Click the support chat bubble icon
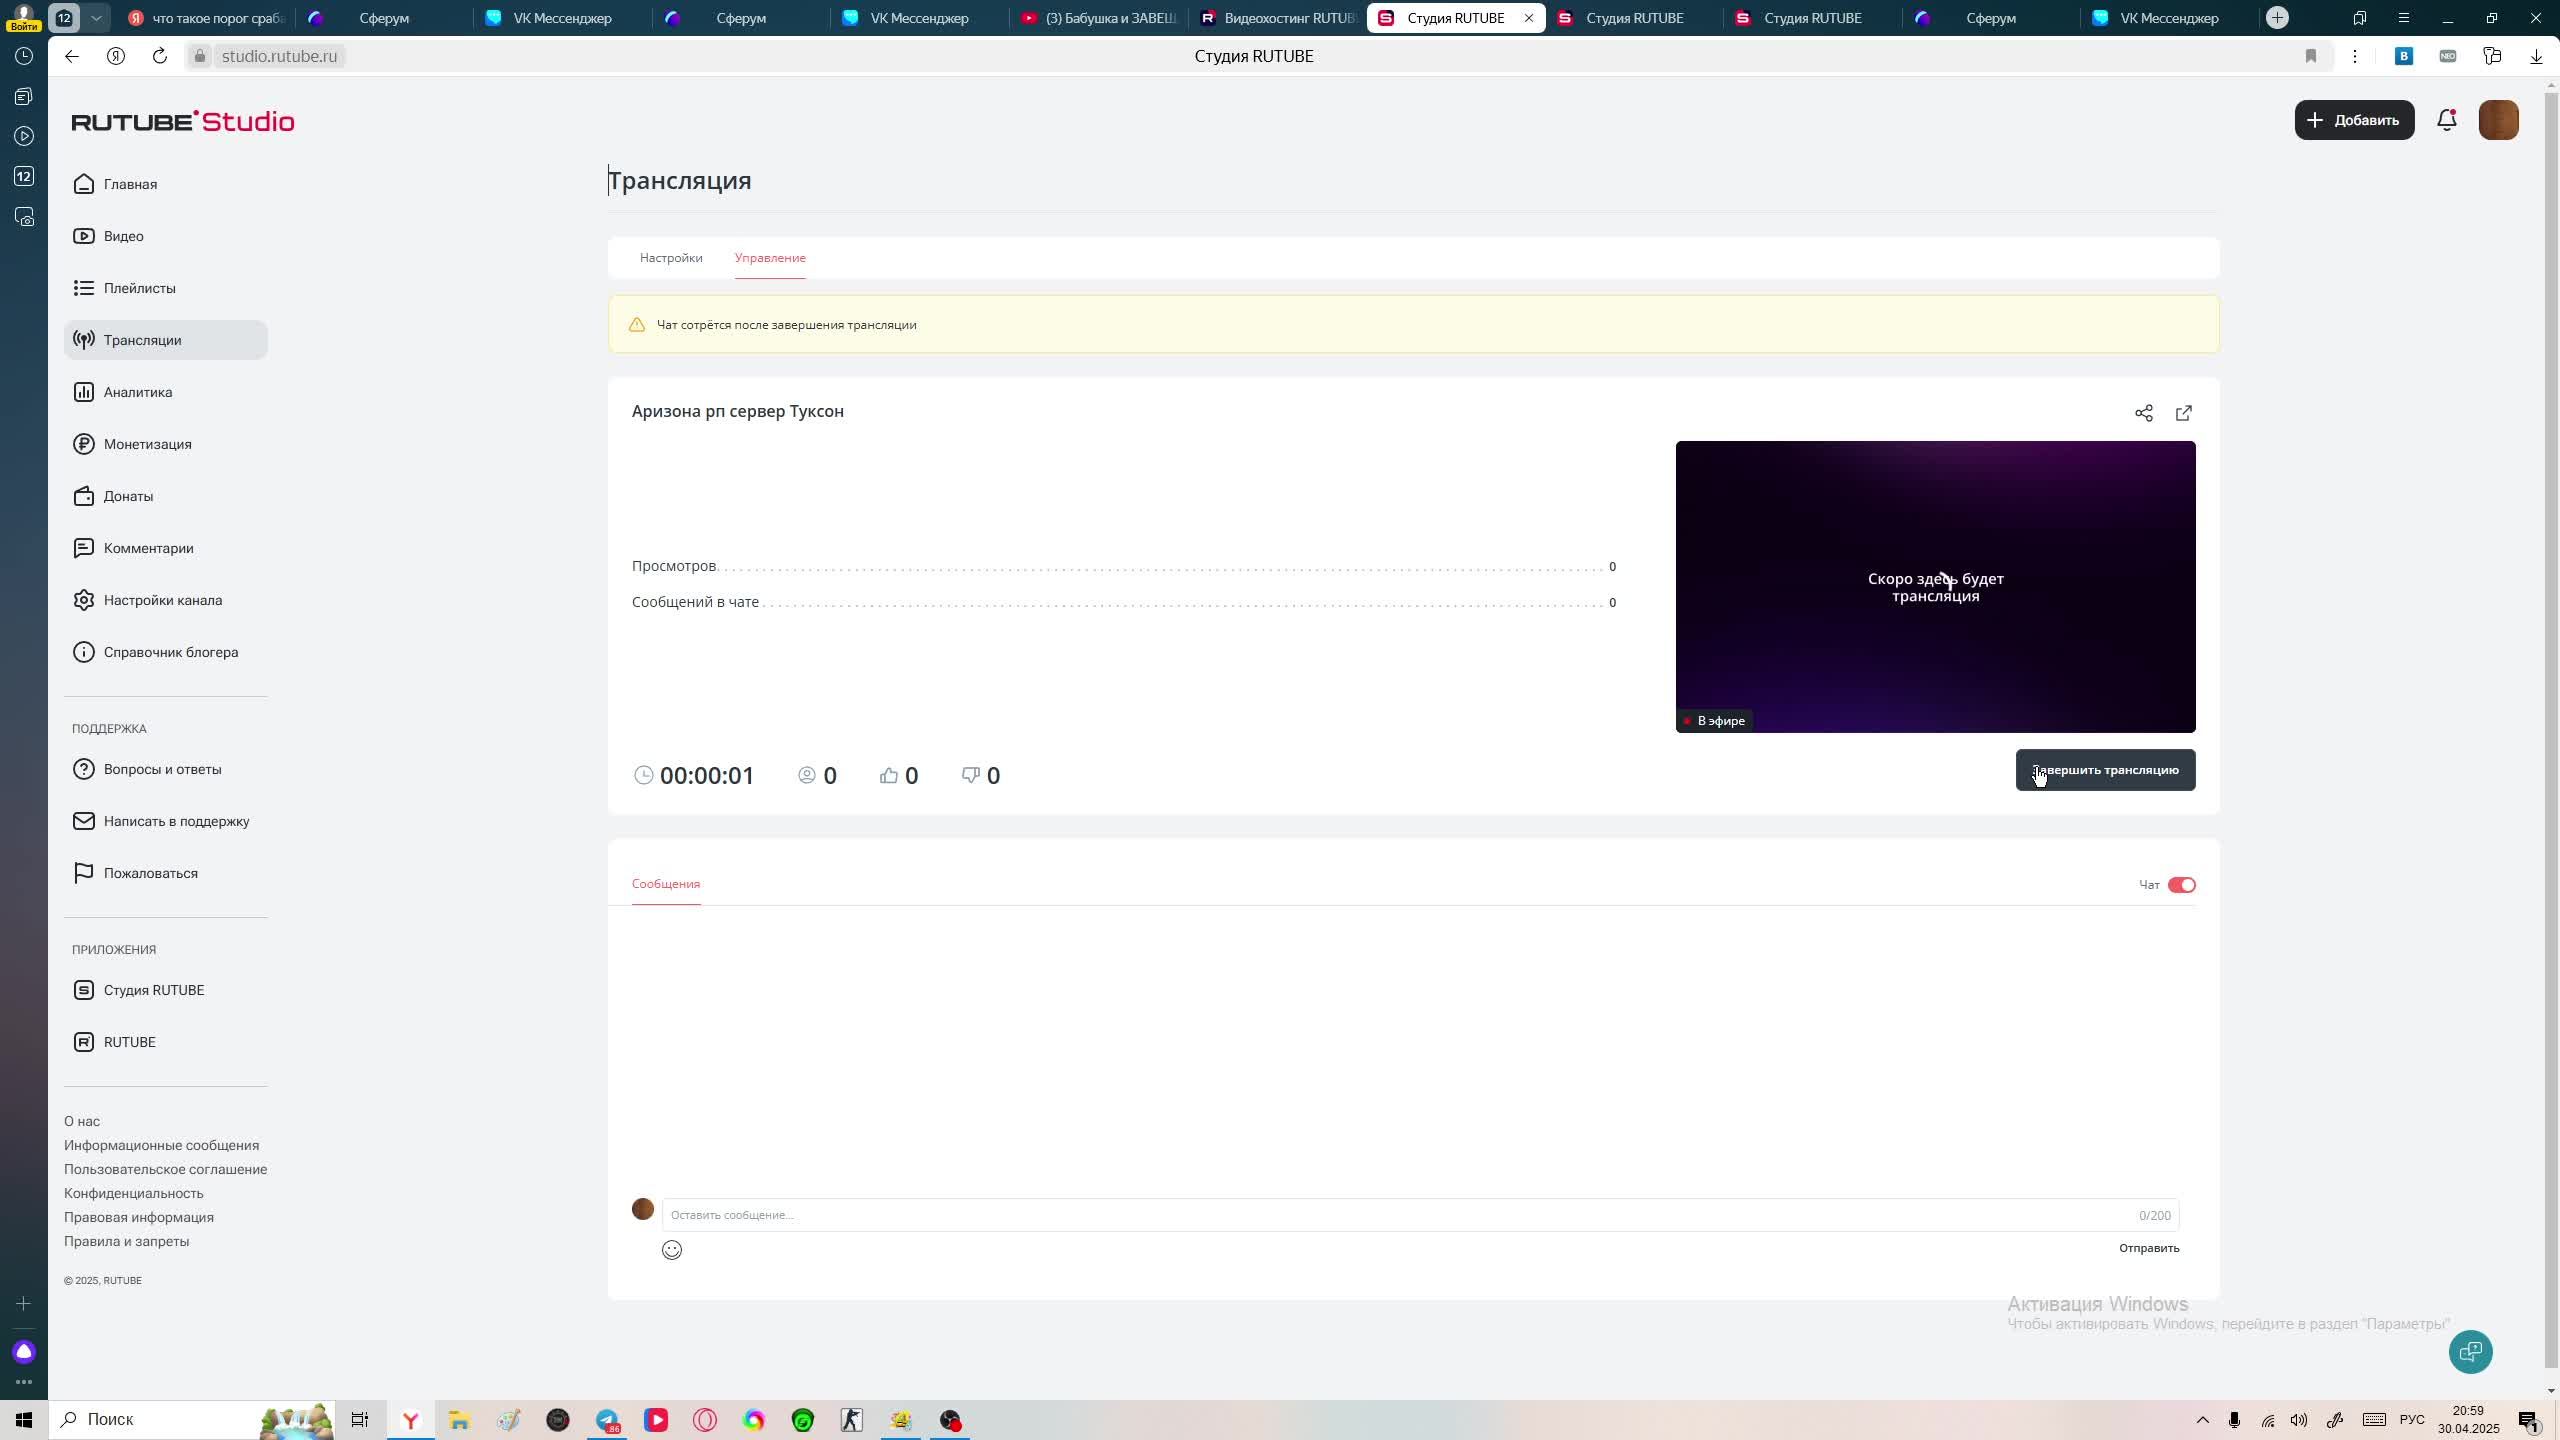Screen dimensions: 2560x1440 (x=2470, y=1352)
